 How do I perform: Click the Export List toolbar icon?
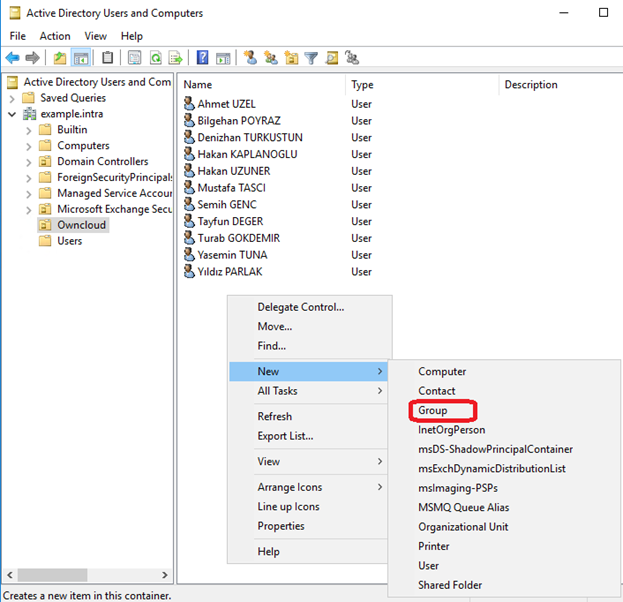point(175,58)
